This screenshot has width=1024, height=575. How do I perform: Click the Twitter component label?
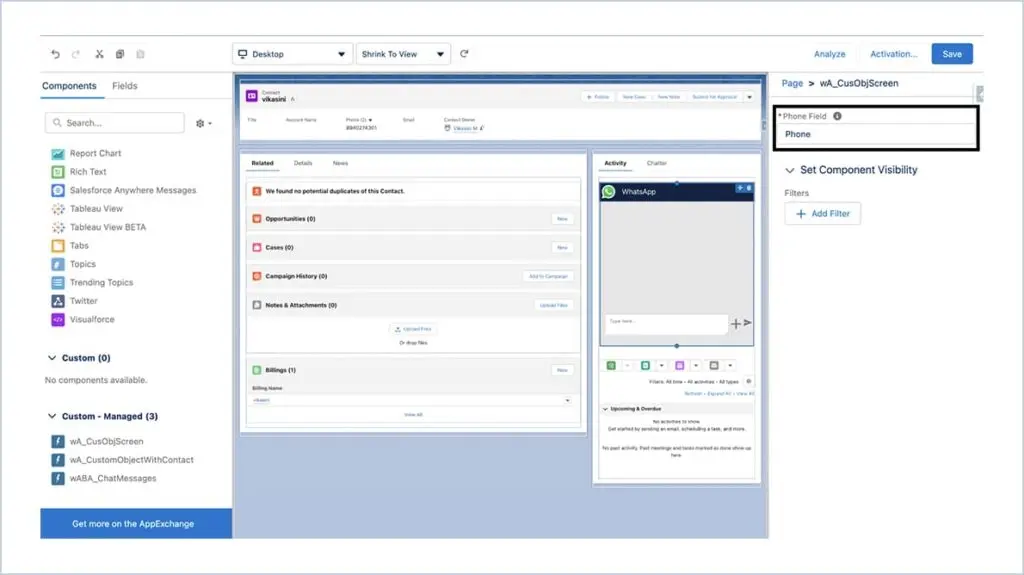[x=84, y=301]
